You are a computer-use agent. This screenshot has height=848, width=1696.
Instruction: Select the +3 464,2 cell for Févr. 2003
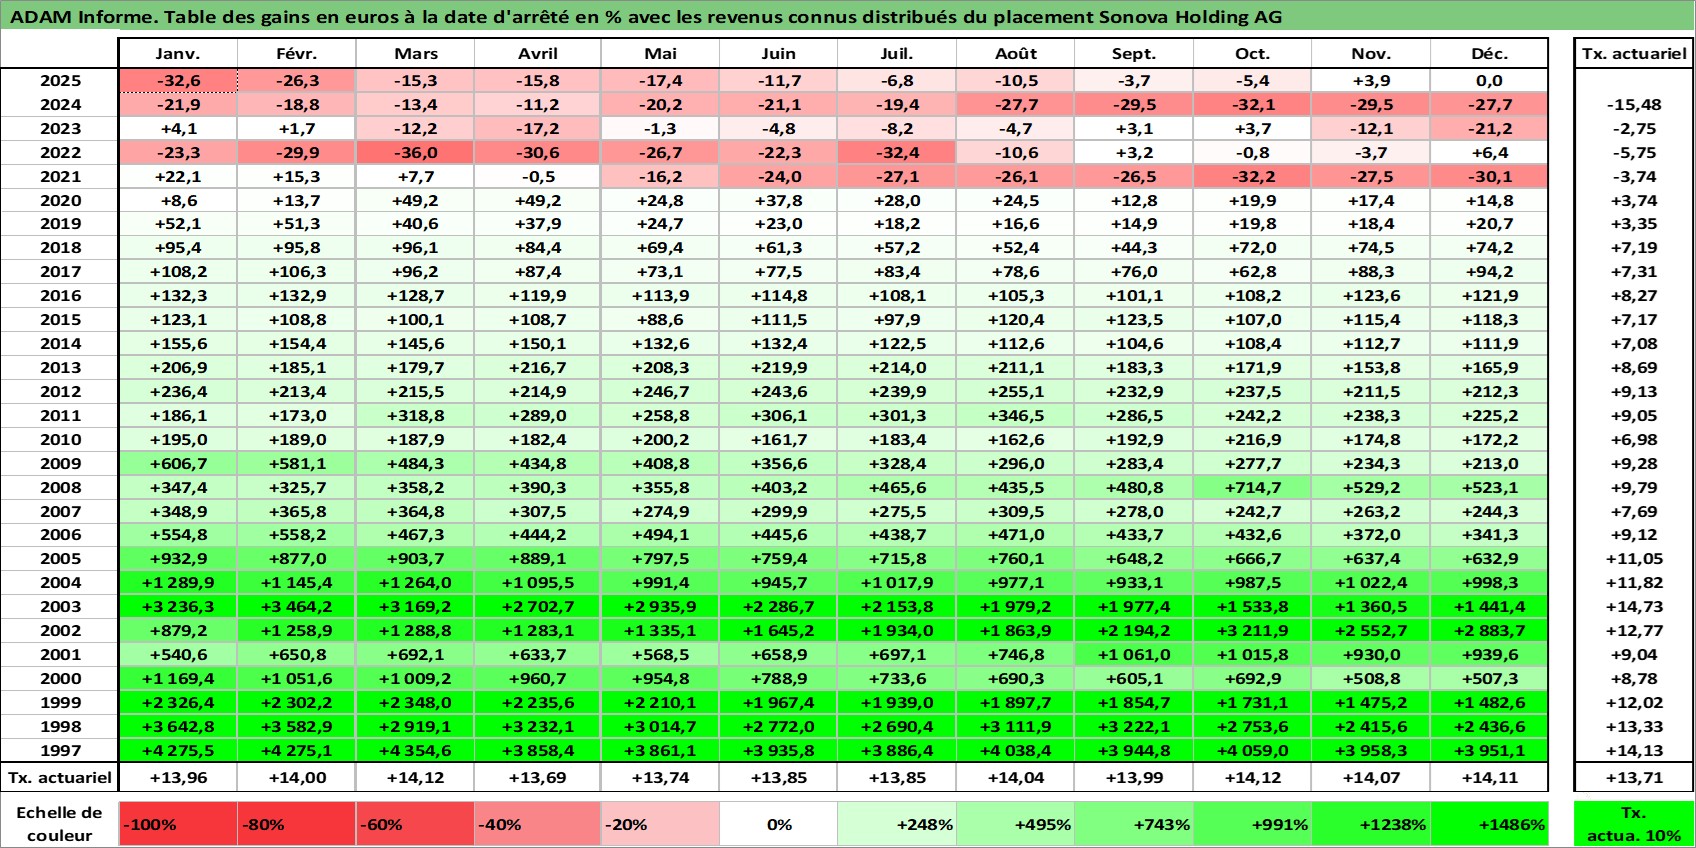297,607
